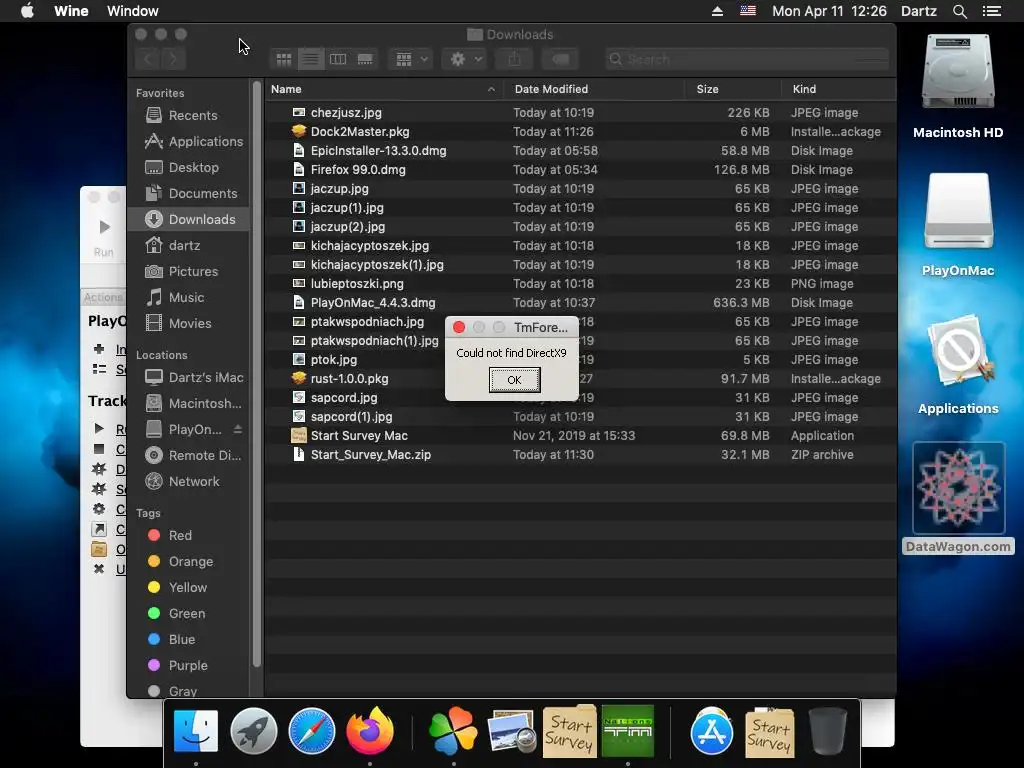The height and width of the screenshot is (768, 1024).
Task: Go forward in Finder navigation
Action: click(x=174, y=59)
